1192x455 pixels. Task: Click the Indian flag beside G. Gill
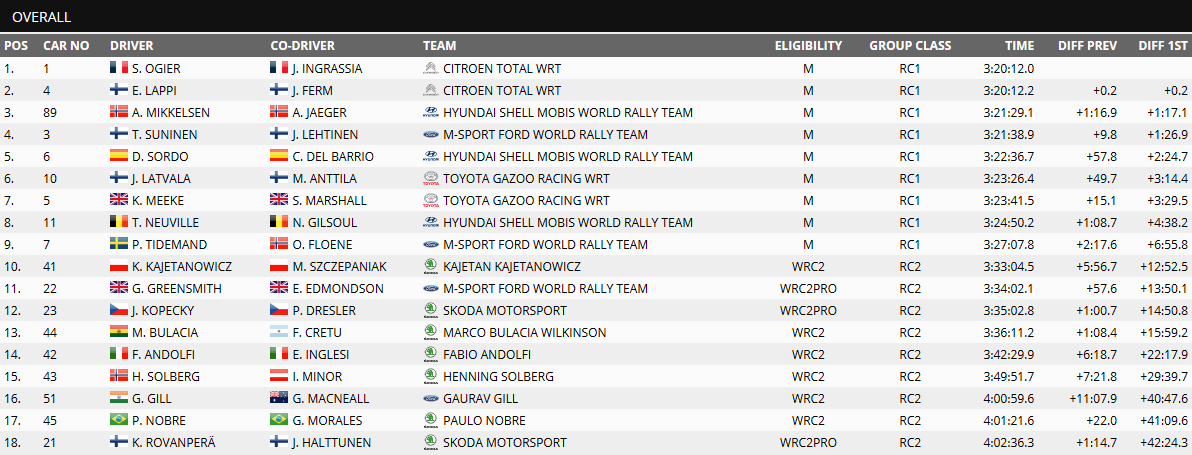118,399
